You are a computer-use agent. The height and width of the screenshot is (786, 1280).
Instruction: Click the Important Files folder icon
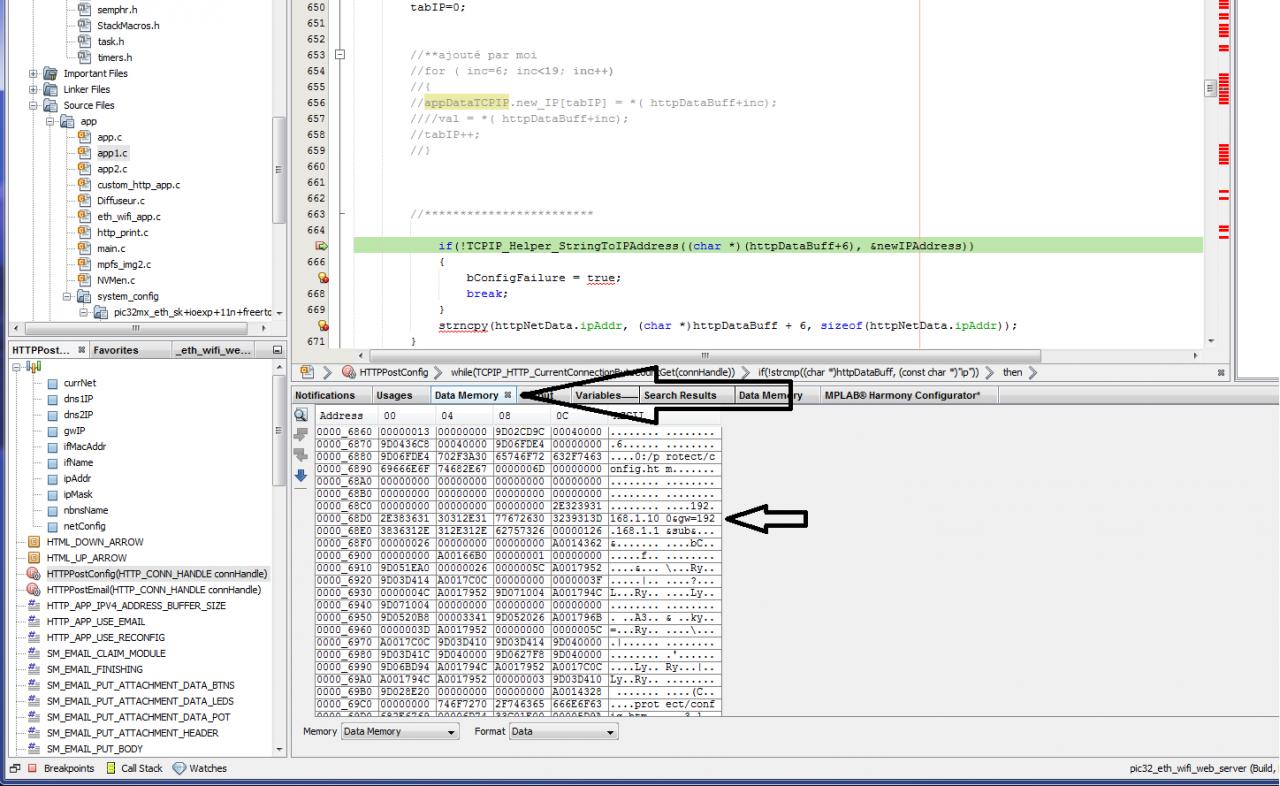click(x=50, y=73)
